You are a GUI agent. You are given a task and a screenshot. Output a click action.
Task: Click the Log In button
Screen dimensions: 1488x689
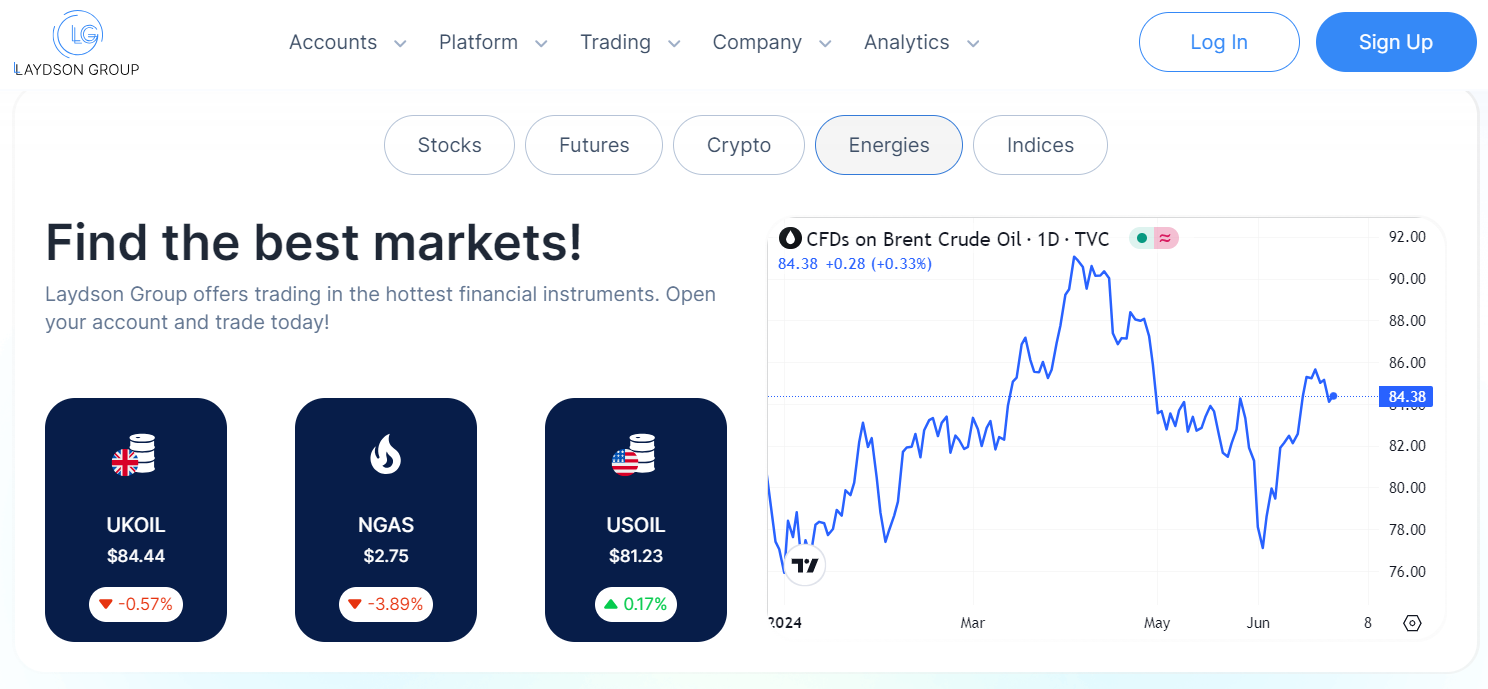(x=1219, y=42)
